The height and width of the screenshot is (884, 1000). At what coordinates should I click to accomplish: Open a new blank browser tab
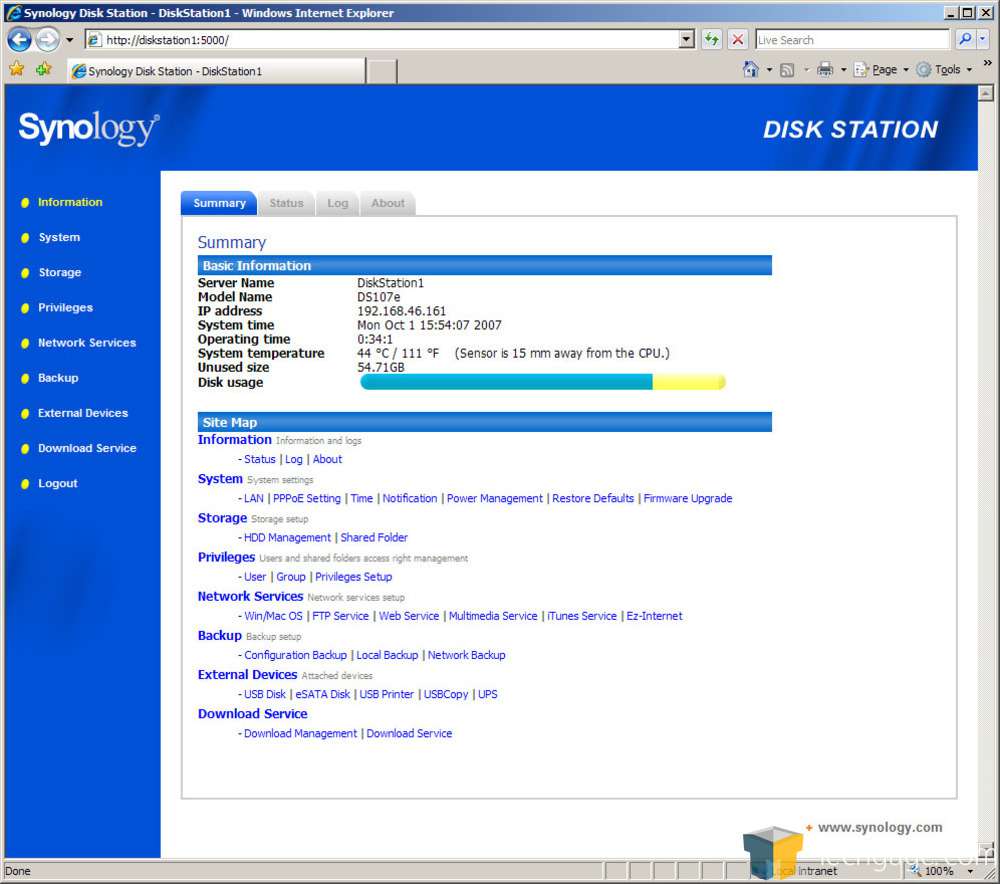coord(382,71)
